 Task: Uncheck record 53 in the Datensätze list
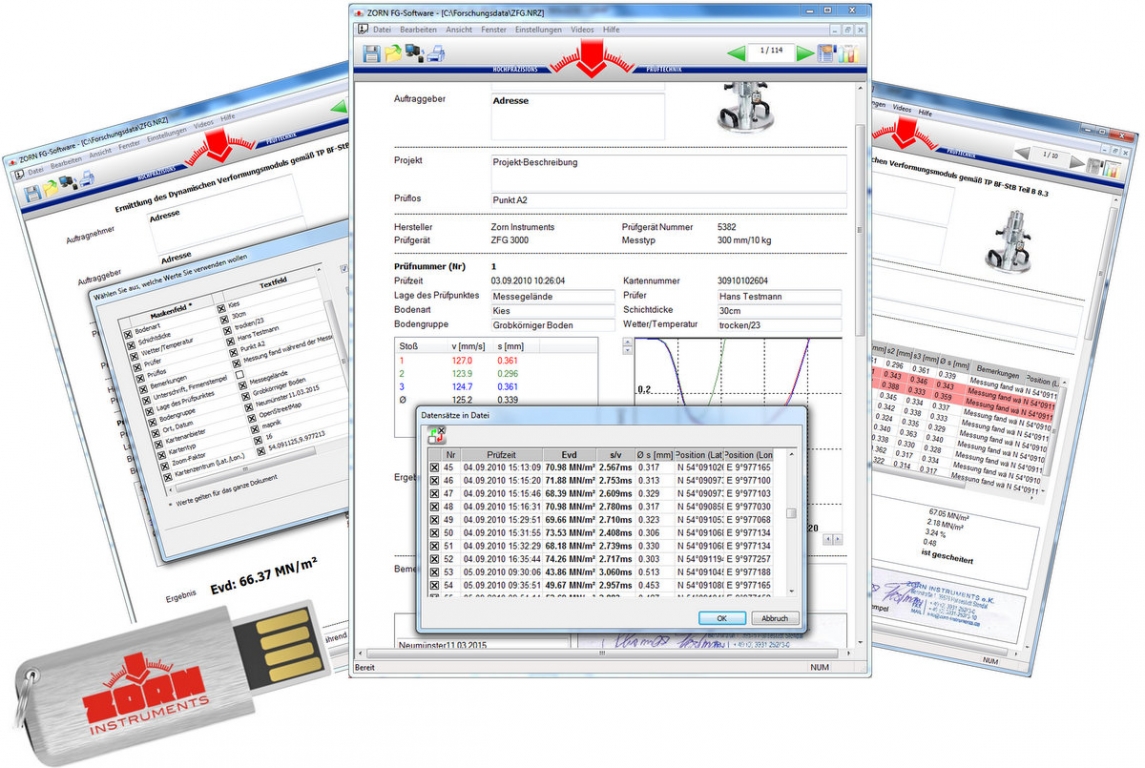click(x=434, y=572)
